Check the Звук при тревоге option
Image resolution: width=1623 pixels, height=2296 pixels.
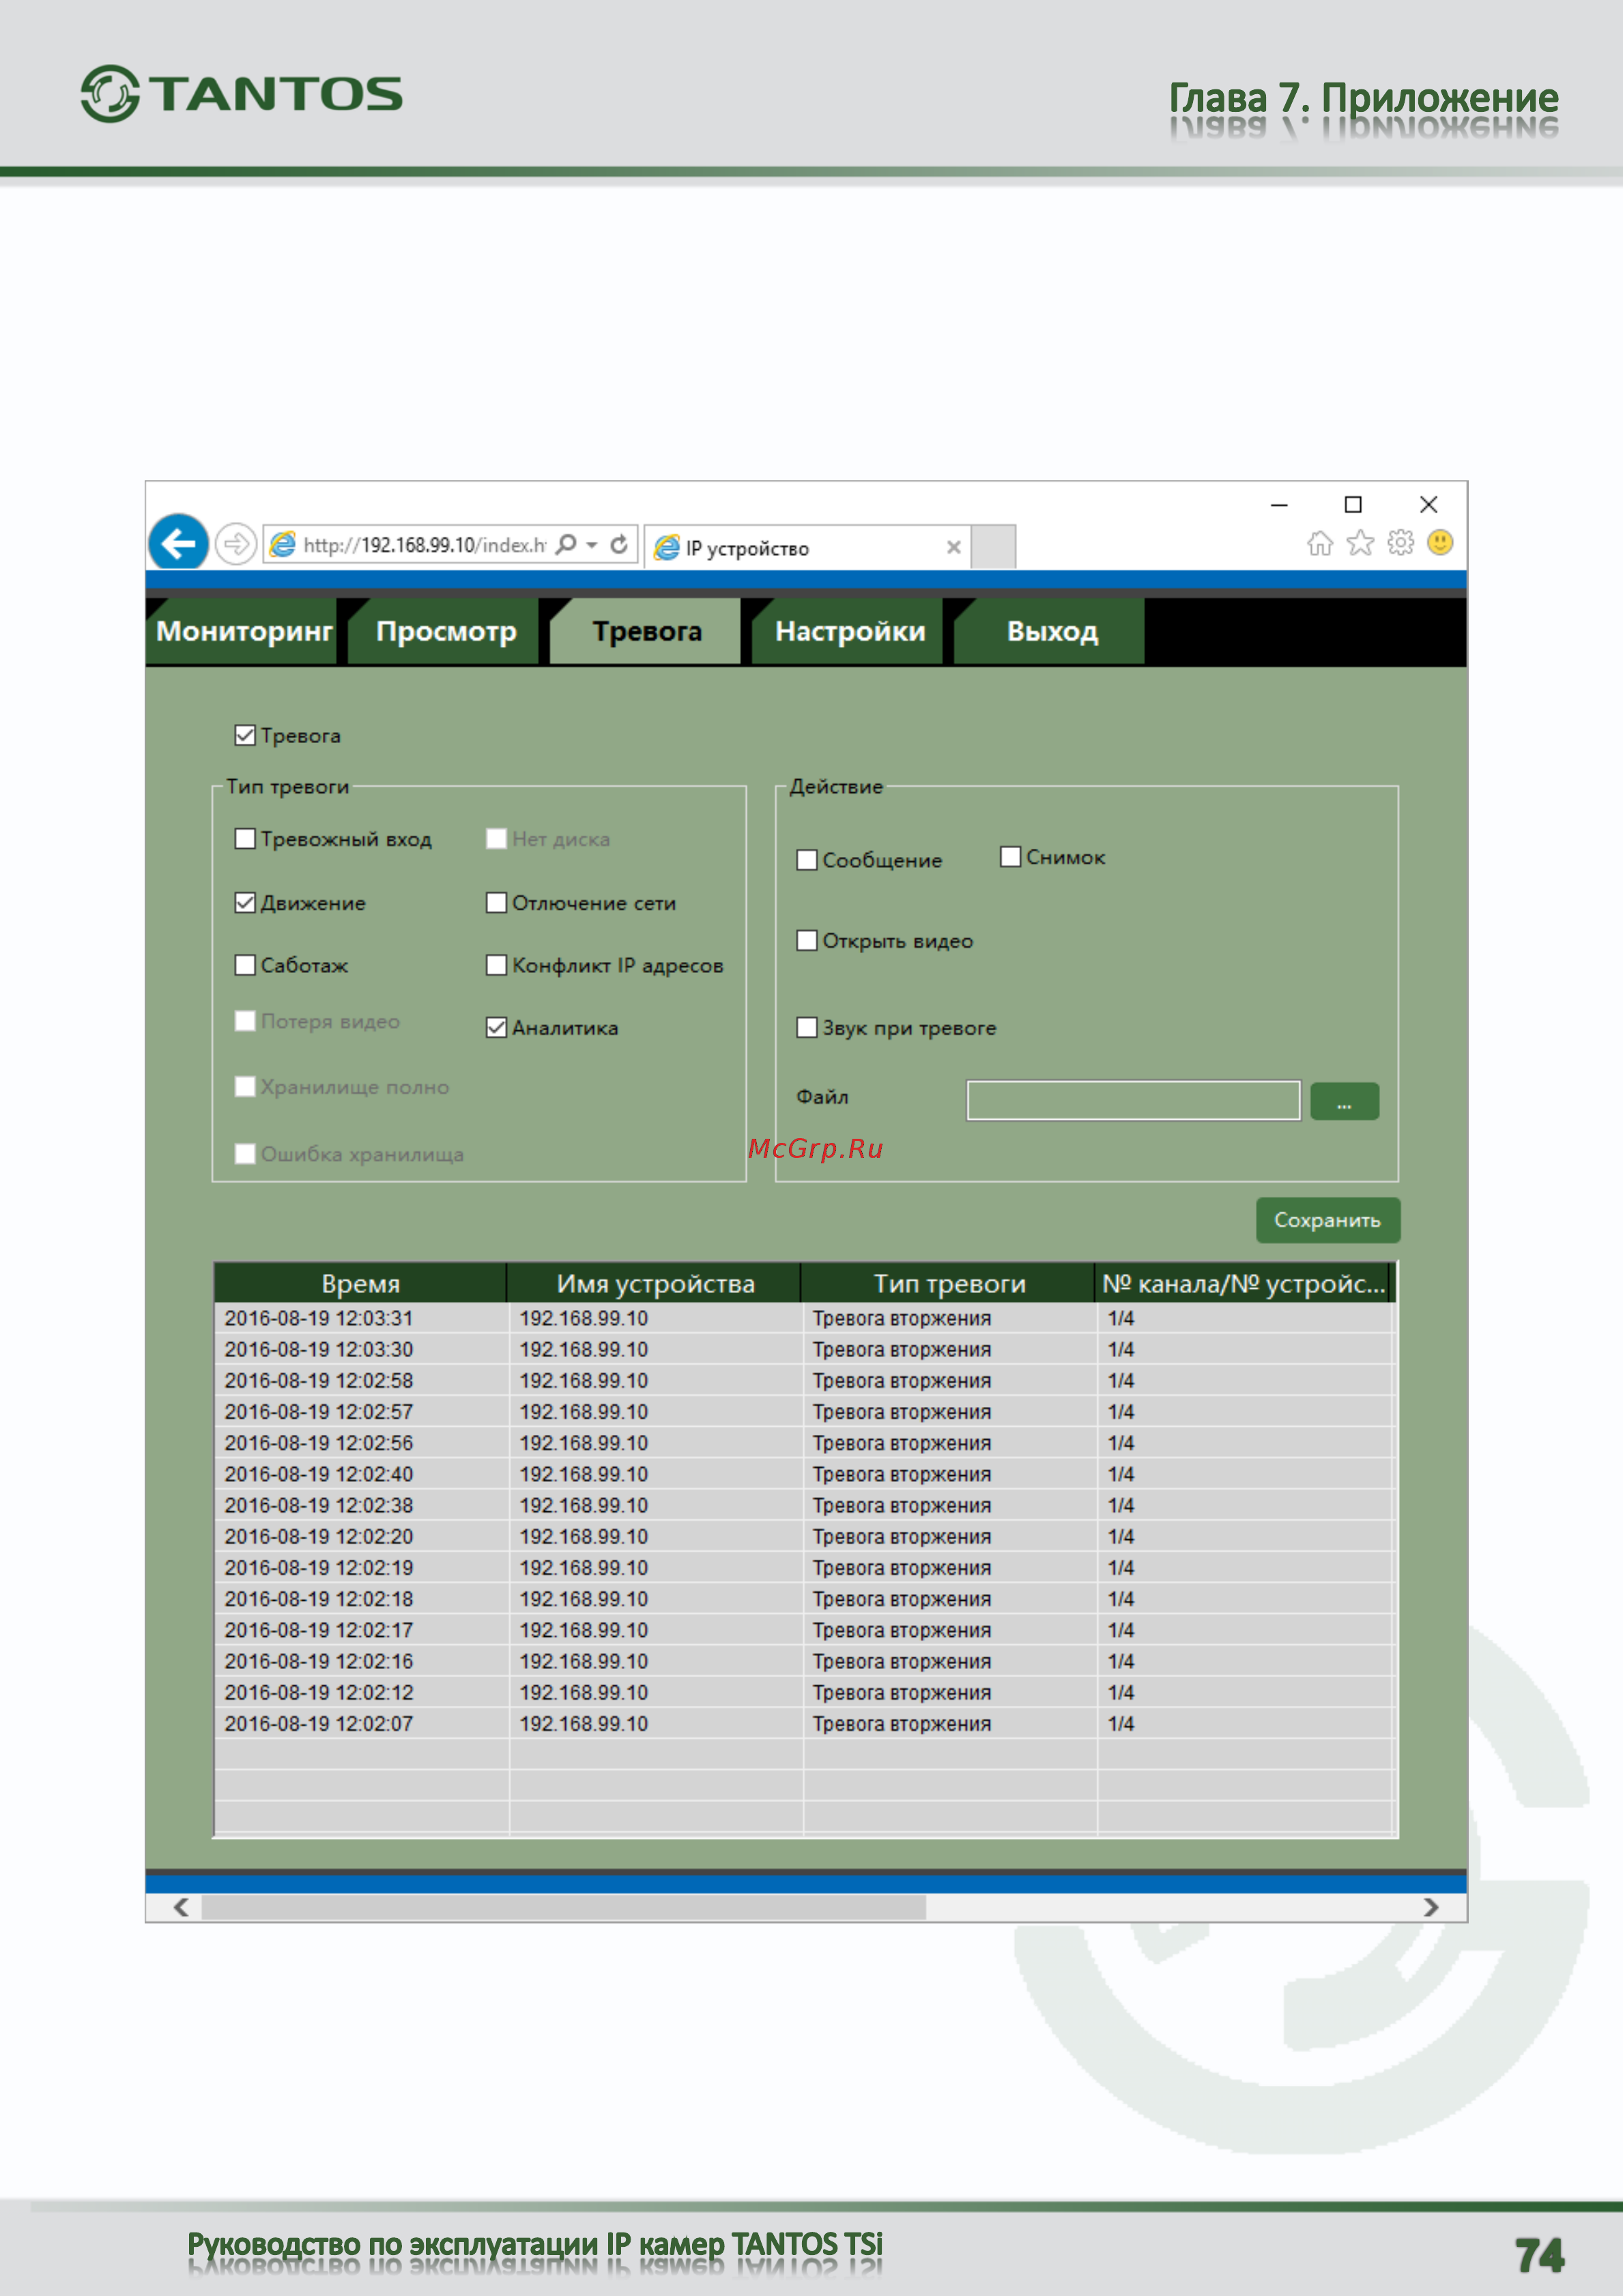tap(807, 1027)
